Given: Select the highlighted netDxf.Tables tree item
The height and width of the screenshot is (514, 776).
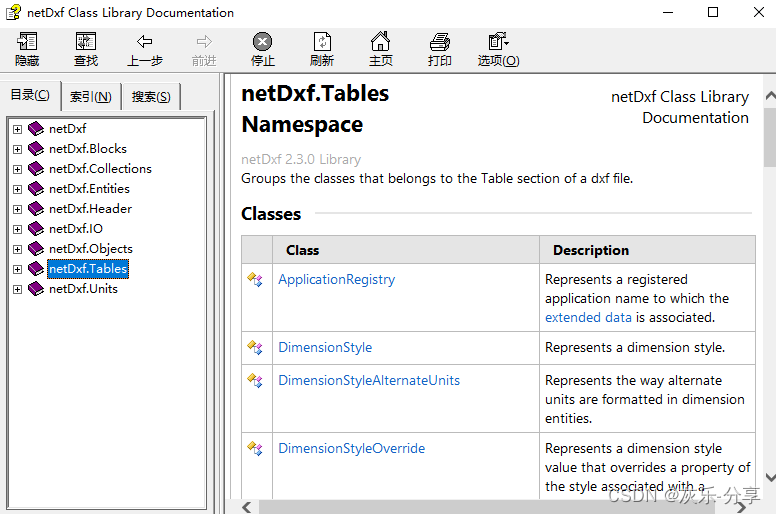Looking at the screenshot, I should click(88, 269).
